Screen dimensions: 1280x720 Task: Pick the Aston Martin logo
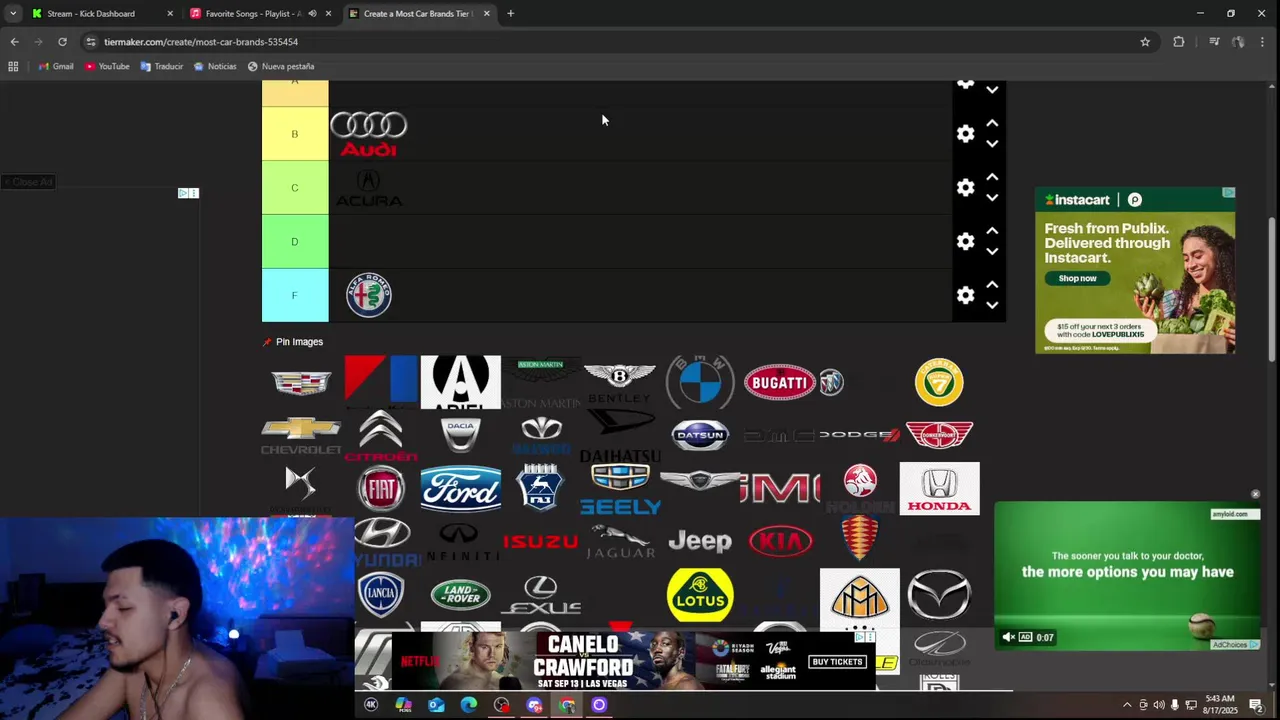click(x=541, y=384)
